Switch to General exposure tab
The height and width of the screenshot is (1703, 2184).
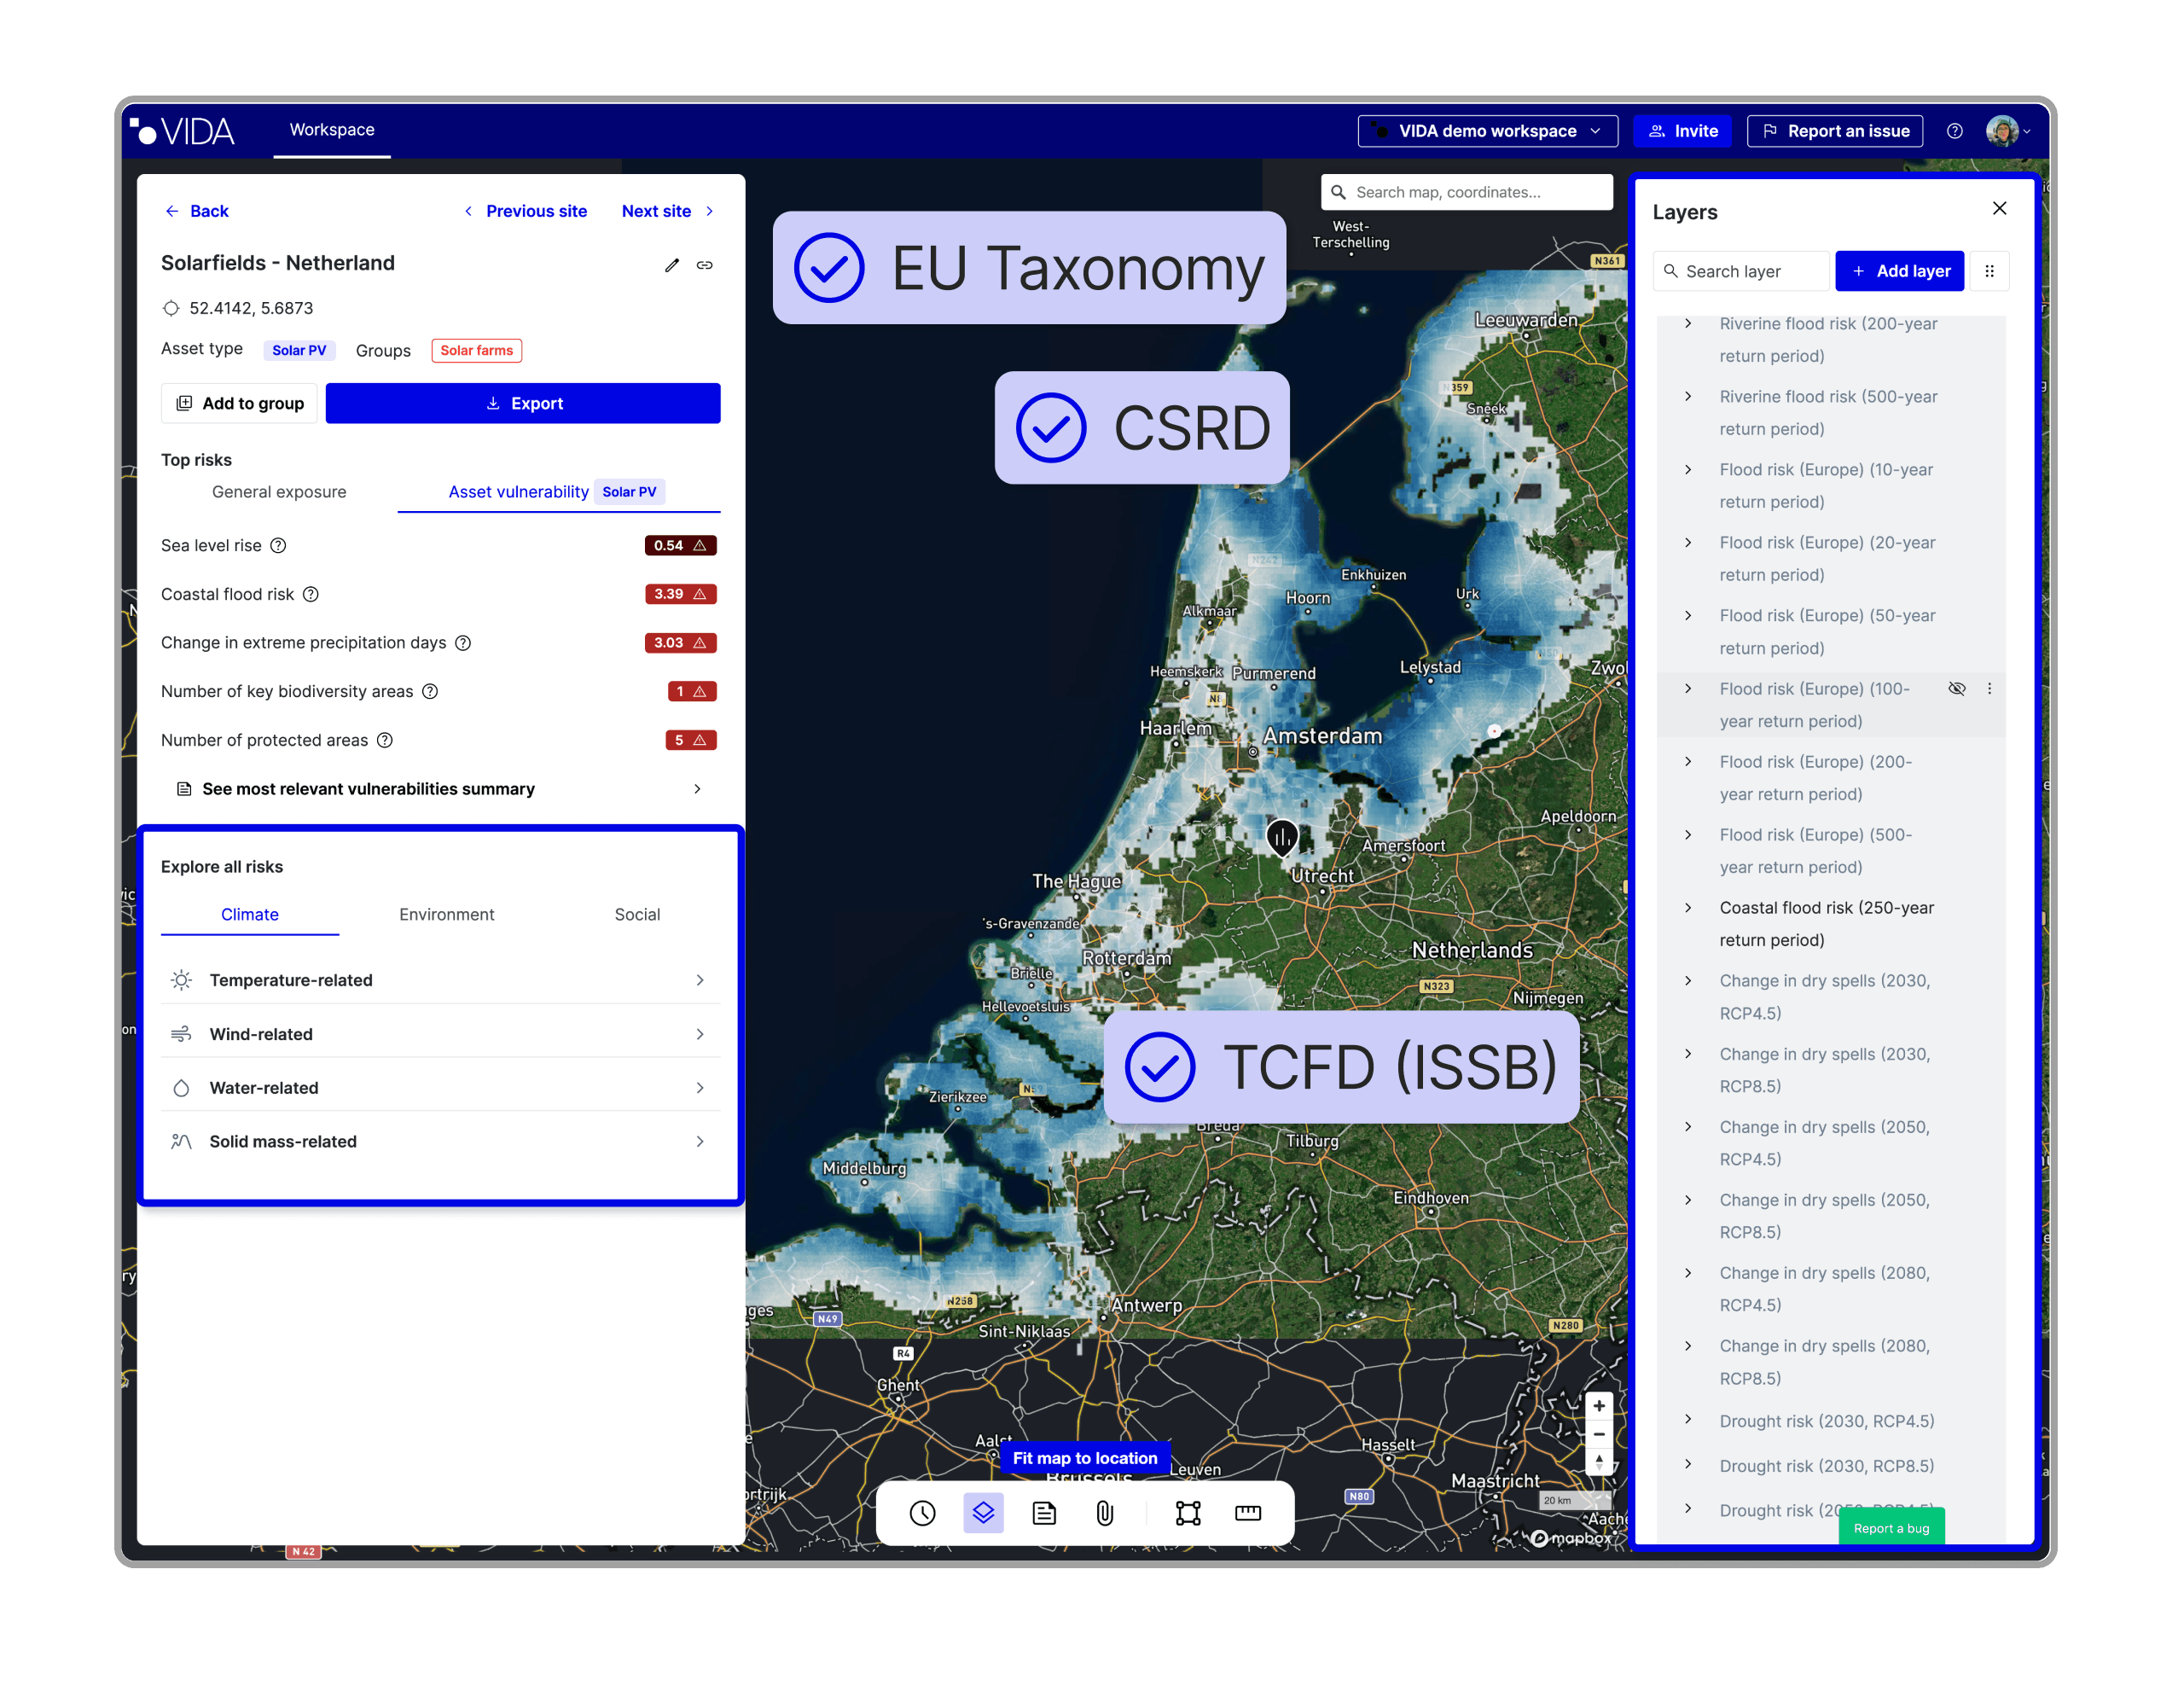pos(279,492)
